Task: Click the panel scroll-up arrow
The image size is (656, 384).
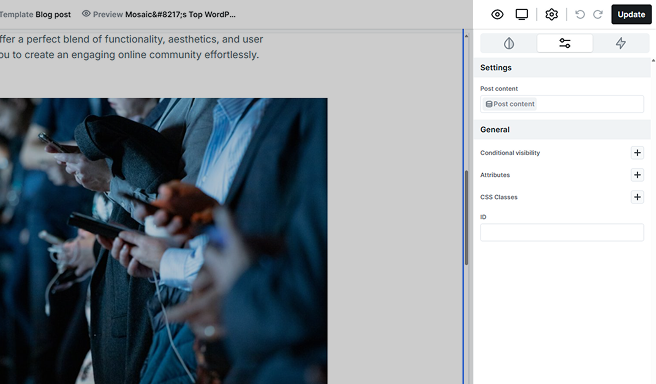Action: (653, 61)
